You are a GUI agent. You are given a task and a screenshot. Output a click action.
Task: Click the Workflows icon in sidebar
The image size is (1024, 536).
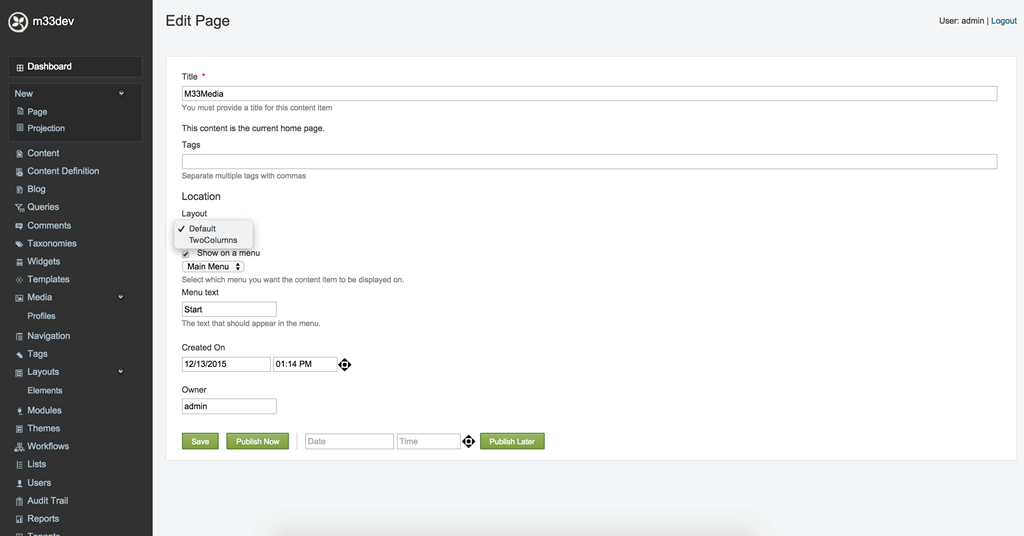[x=19, y=447]
